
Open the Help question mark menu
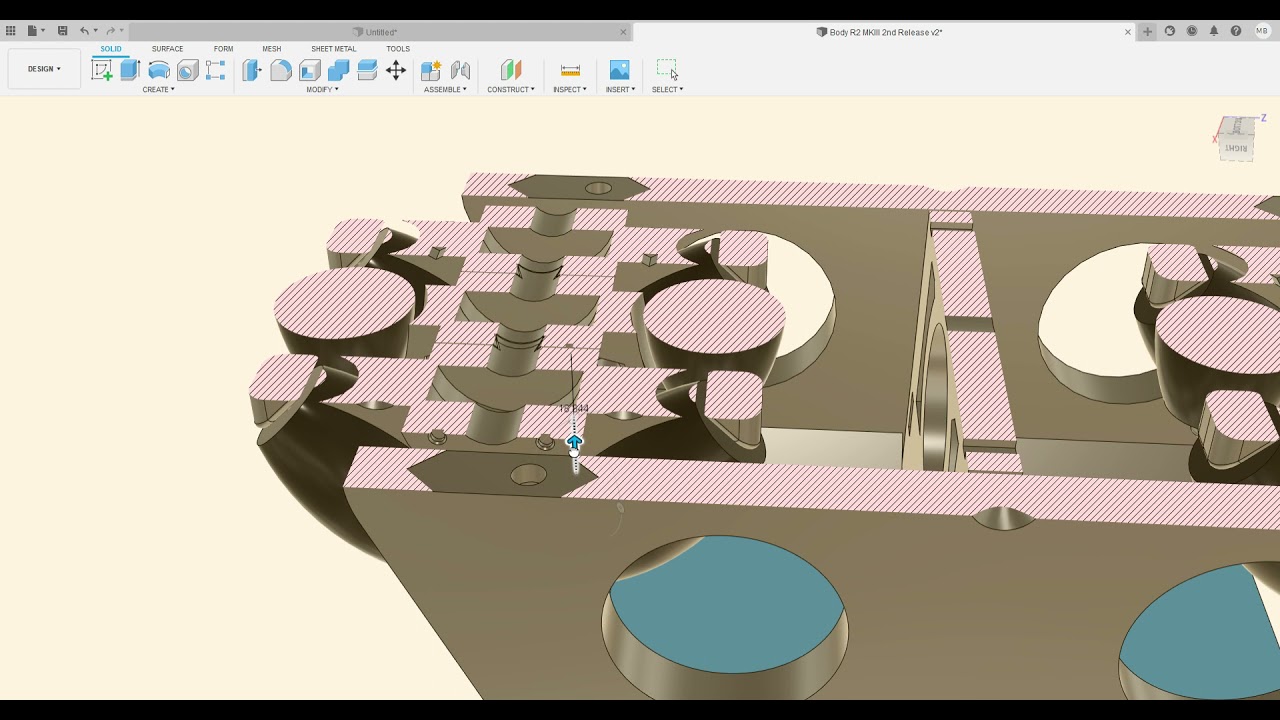[x=1236, y=31]
